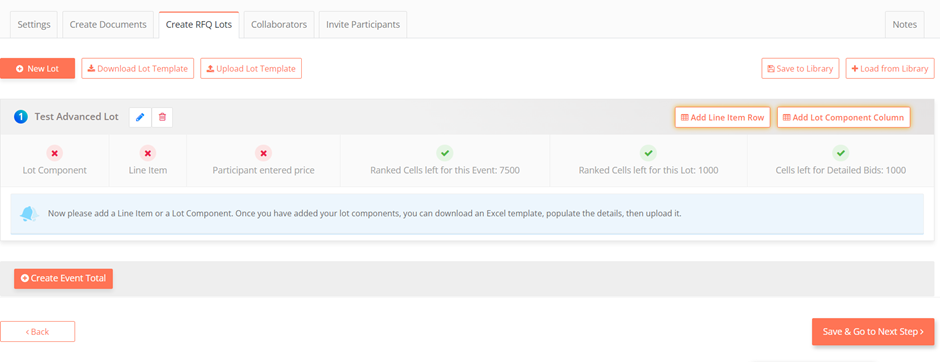Click the blue number 1 lot badge
The image size is (940, 362).
[21, 117]
